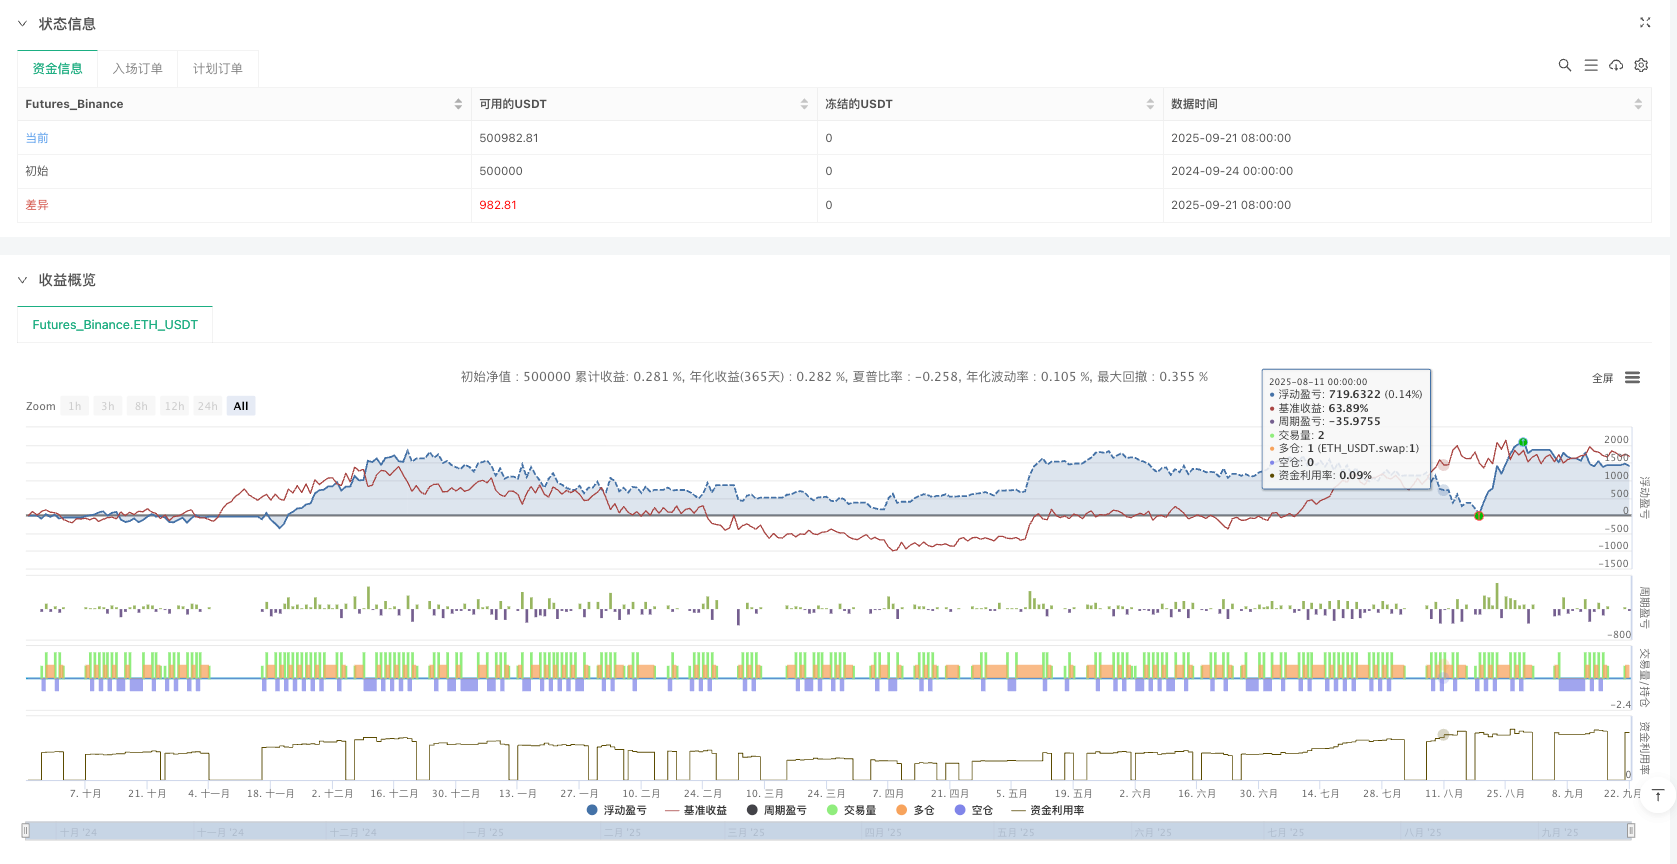Viewport: 1677px width, 864px height.
Task: Open the table row density menu icon
Action: [1590, 65]
